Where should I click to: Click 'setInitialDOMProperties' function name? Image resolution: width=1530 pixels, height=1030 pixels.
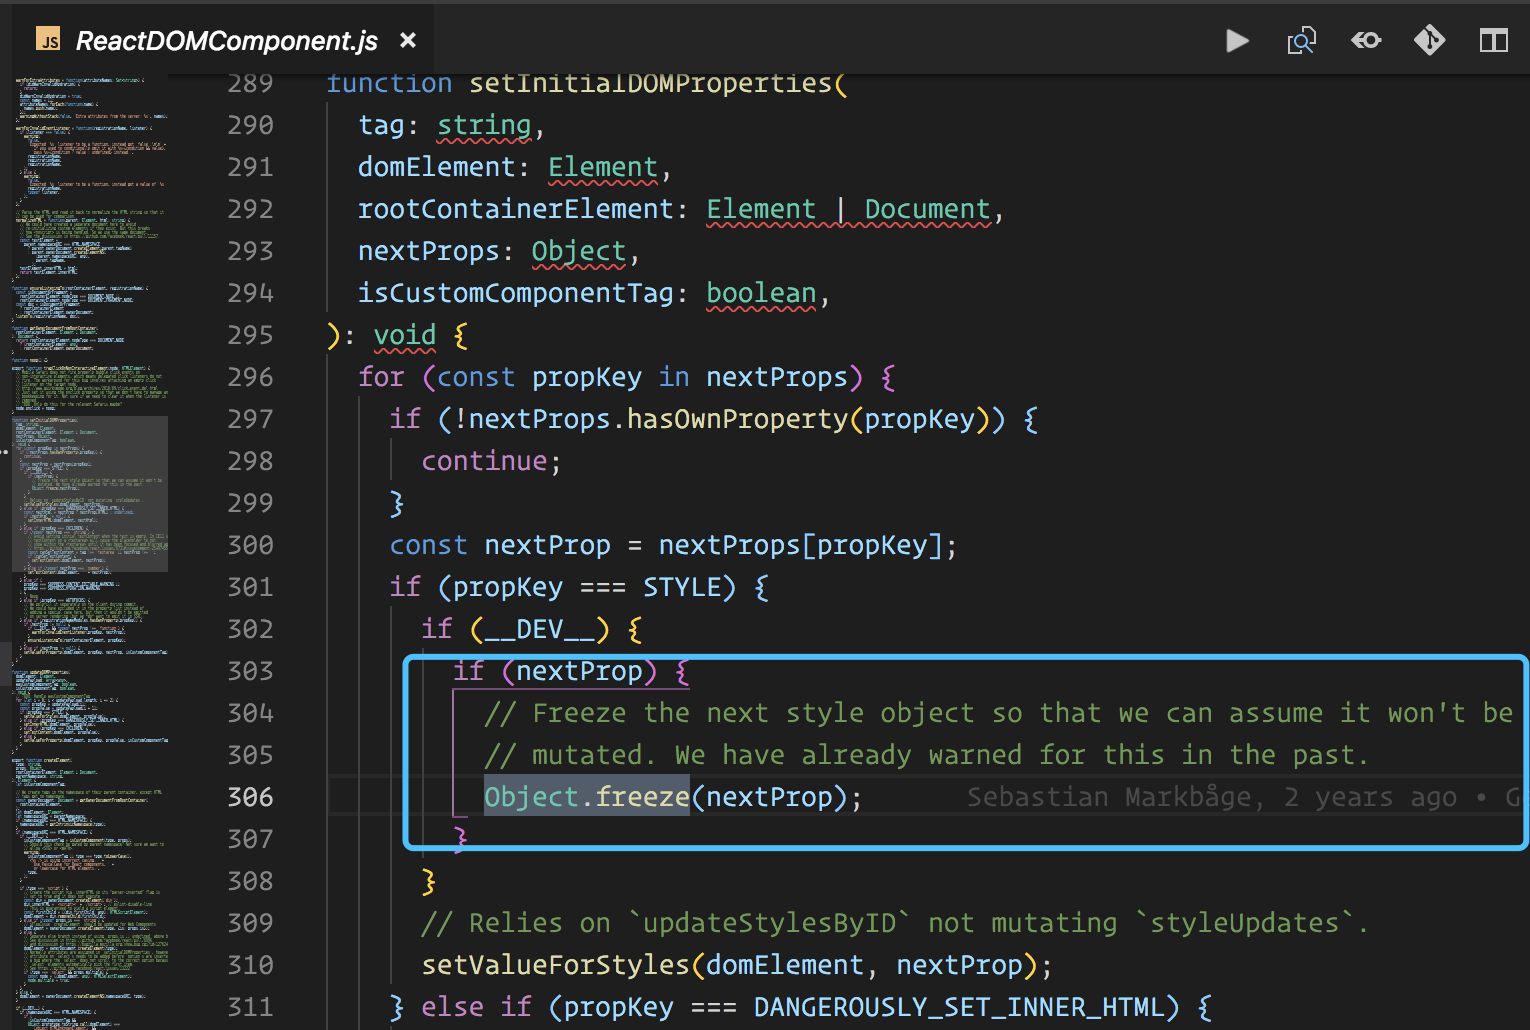[650, 83]
